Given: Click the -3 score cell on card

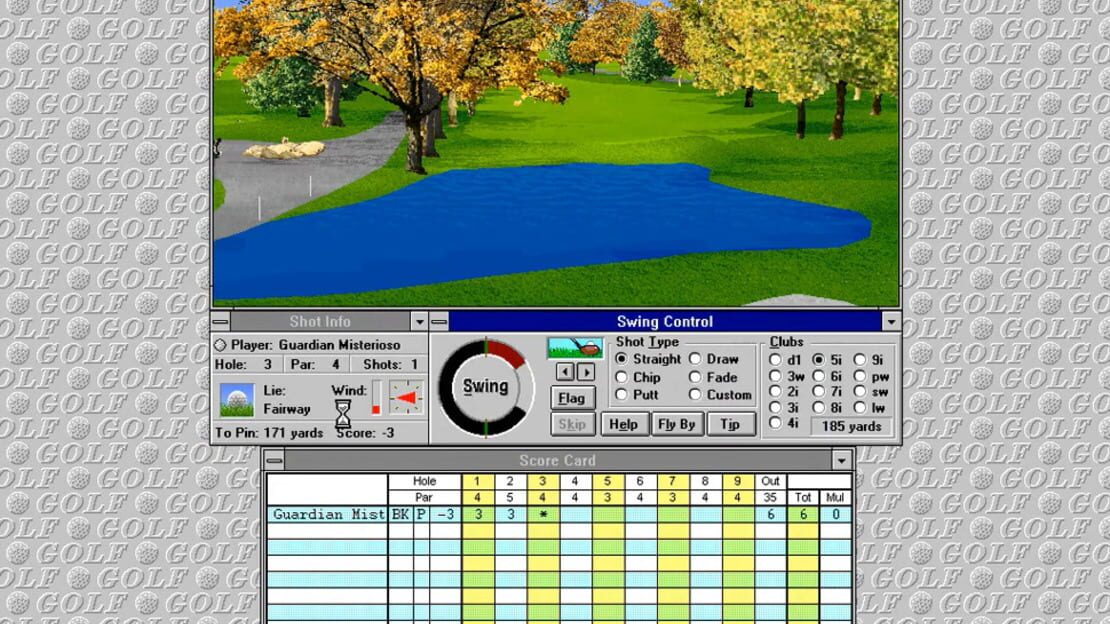Looking at the screenshot, I should [x=445, y=514].
